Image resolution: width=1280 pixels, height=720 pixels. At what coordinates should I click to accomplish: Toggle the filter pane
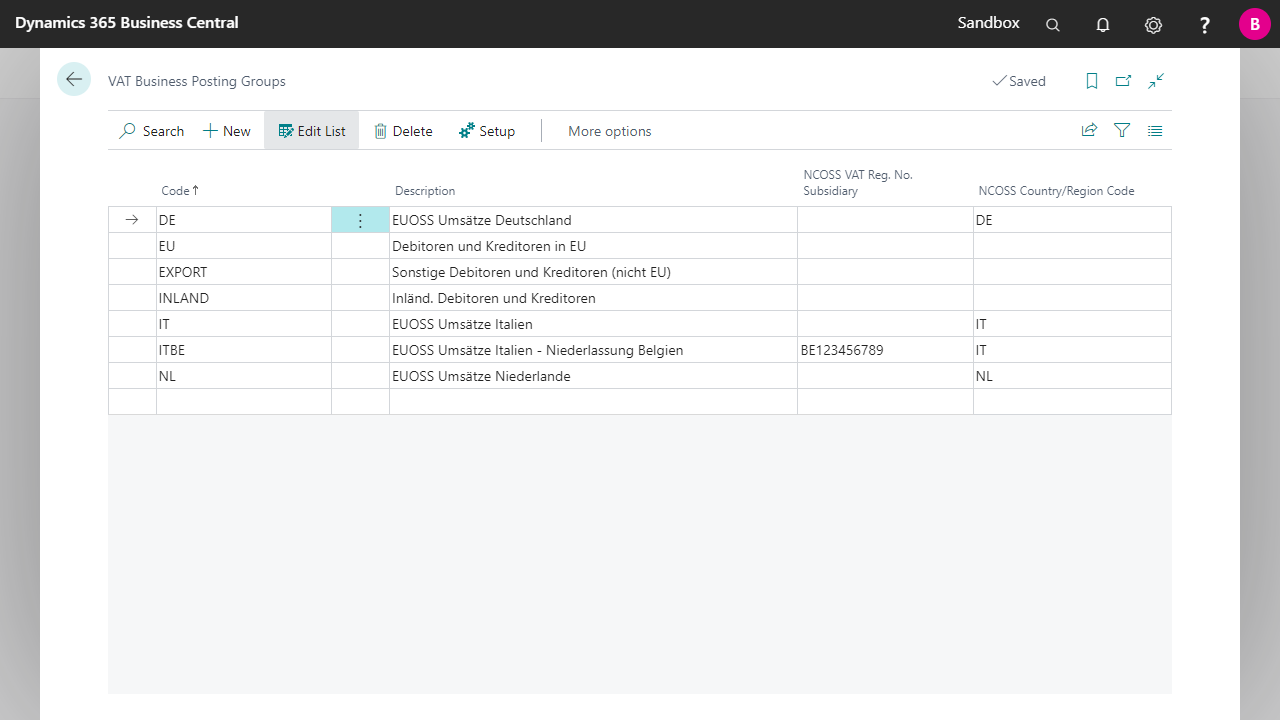click(1122, 130)
